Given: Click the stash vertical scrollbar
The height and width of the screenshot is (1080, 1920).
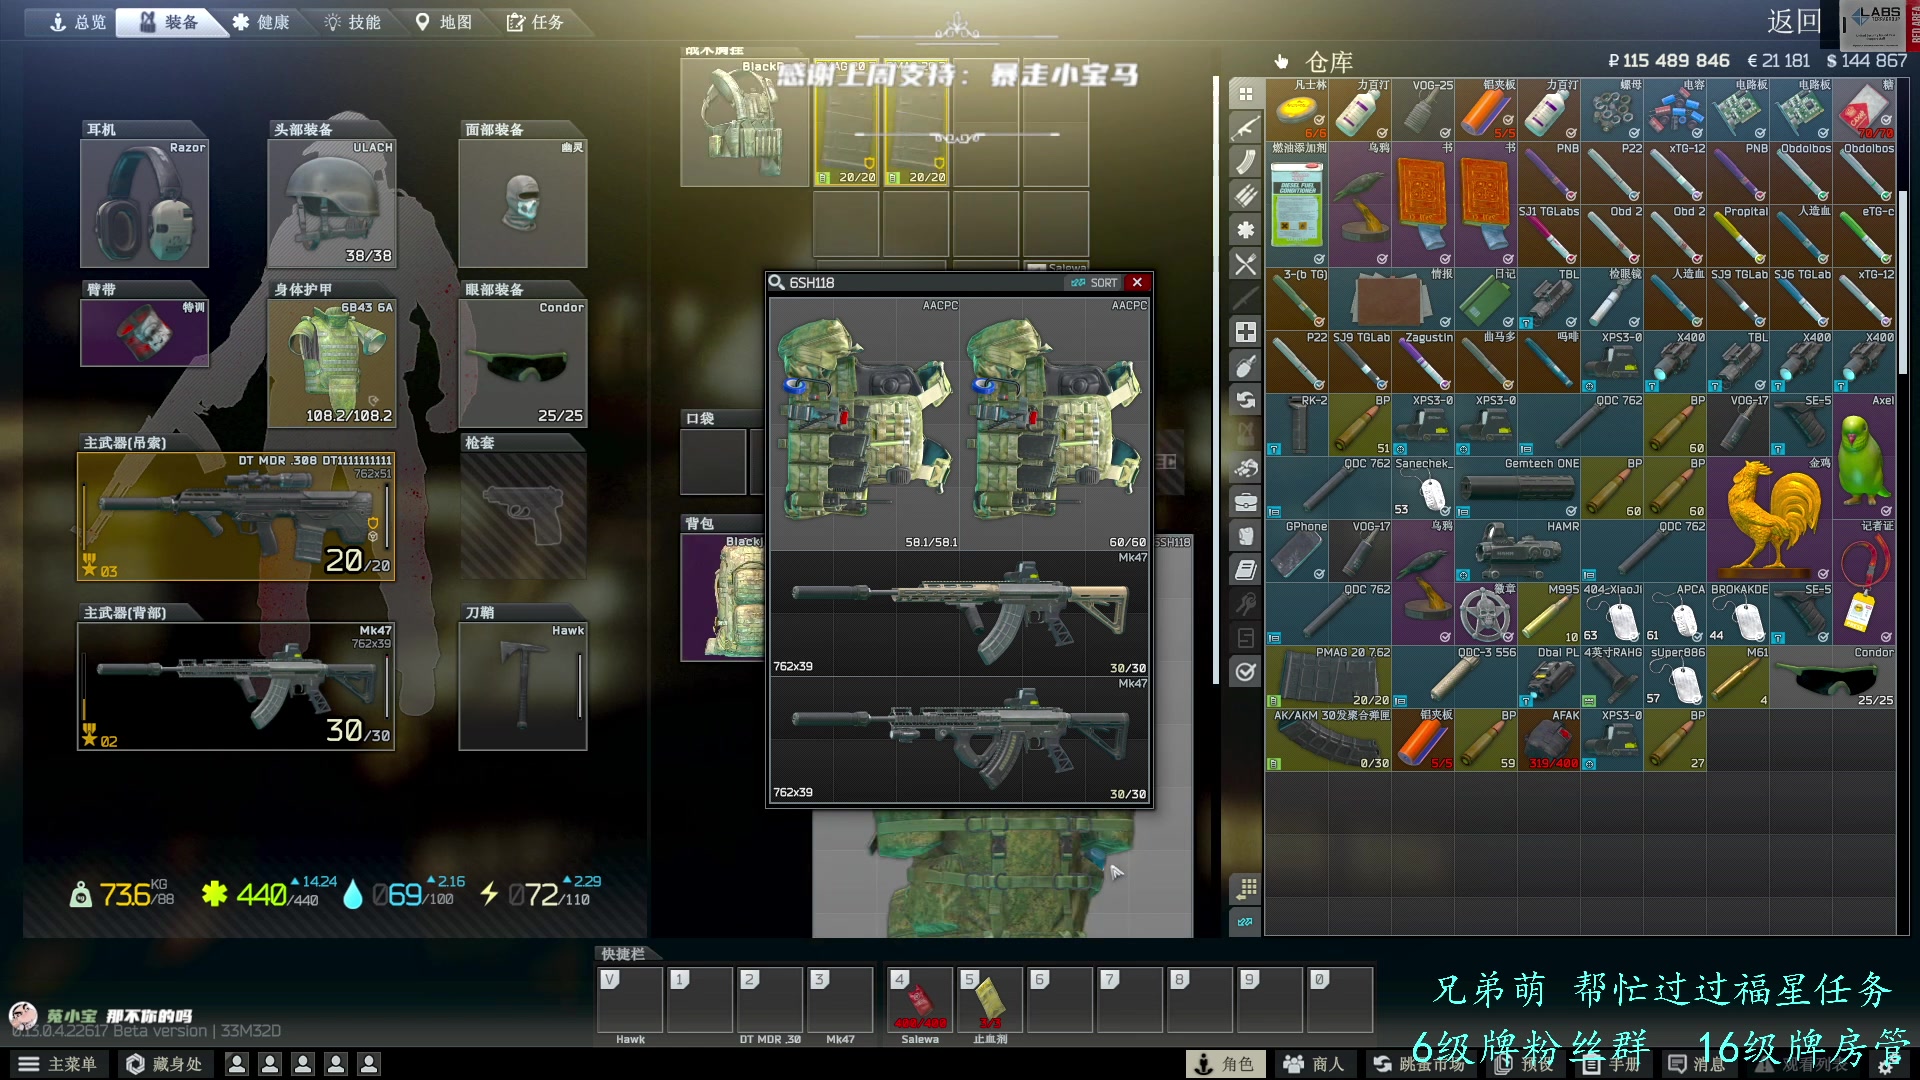Looking at the screenshot, I should coord(1904,283).
